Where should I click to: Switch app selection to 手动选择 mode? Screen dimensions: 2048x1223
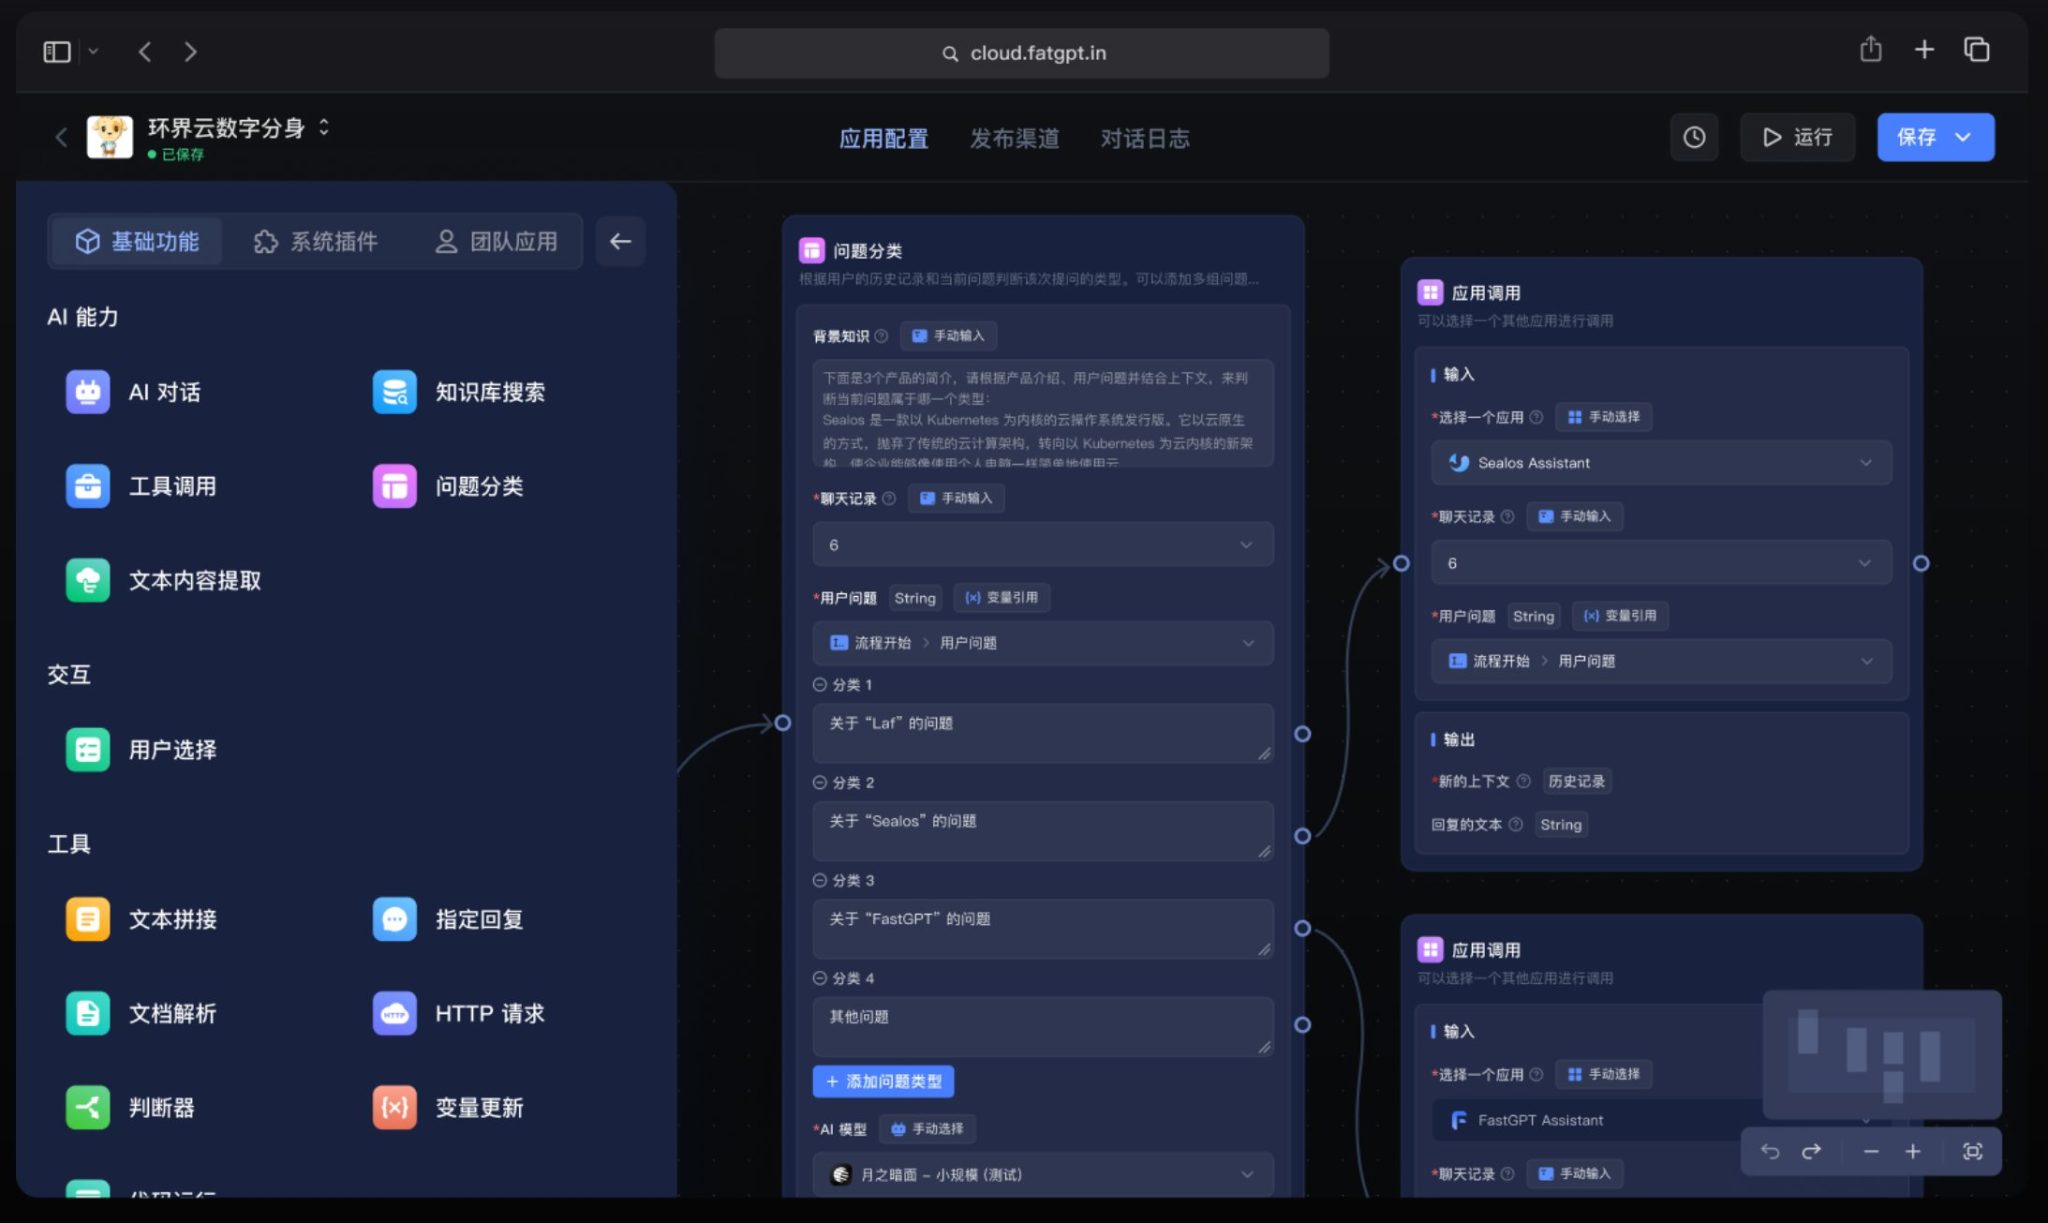coord(1604,417)
